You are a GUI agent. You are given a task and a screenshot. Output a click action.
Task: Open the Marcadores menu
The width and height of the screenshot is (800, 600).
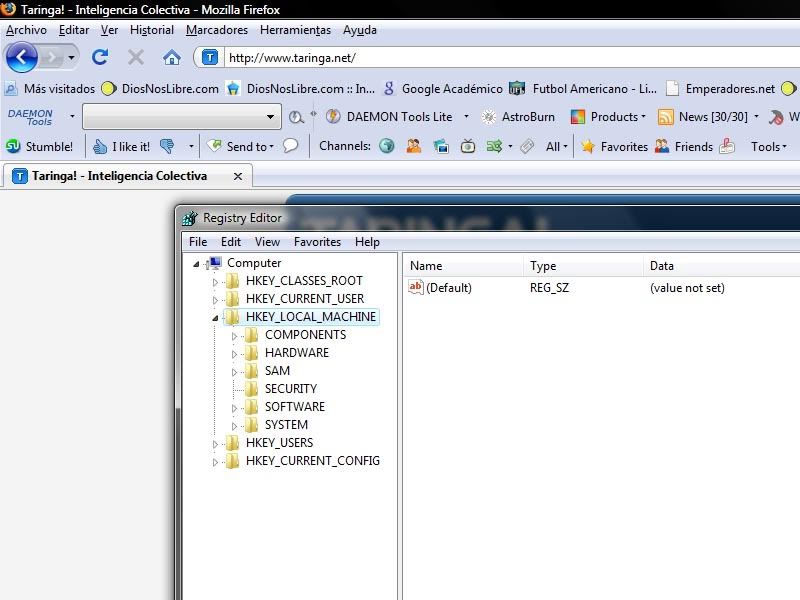pyautogui.click(x=217, y=30)
